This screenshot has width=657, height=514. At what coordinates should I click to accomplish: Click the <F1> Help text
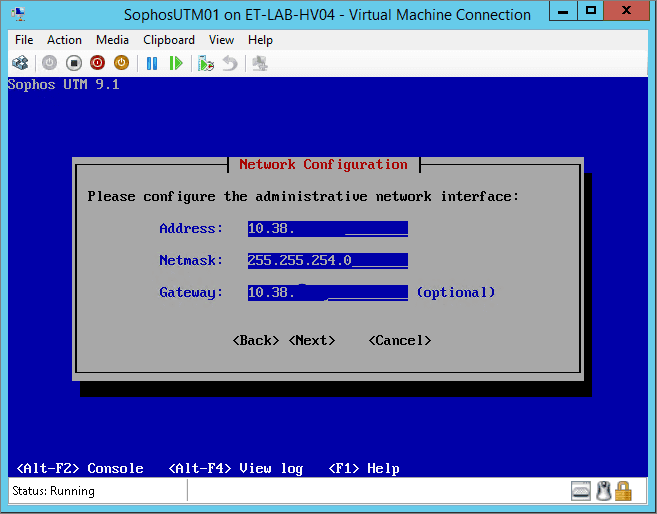click(364, 468)
